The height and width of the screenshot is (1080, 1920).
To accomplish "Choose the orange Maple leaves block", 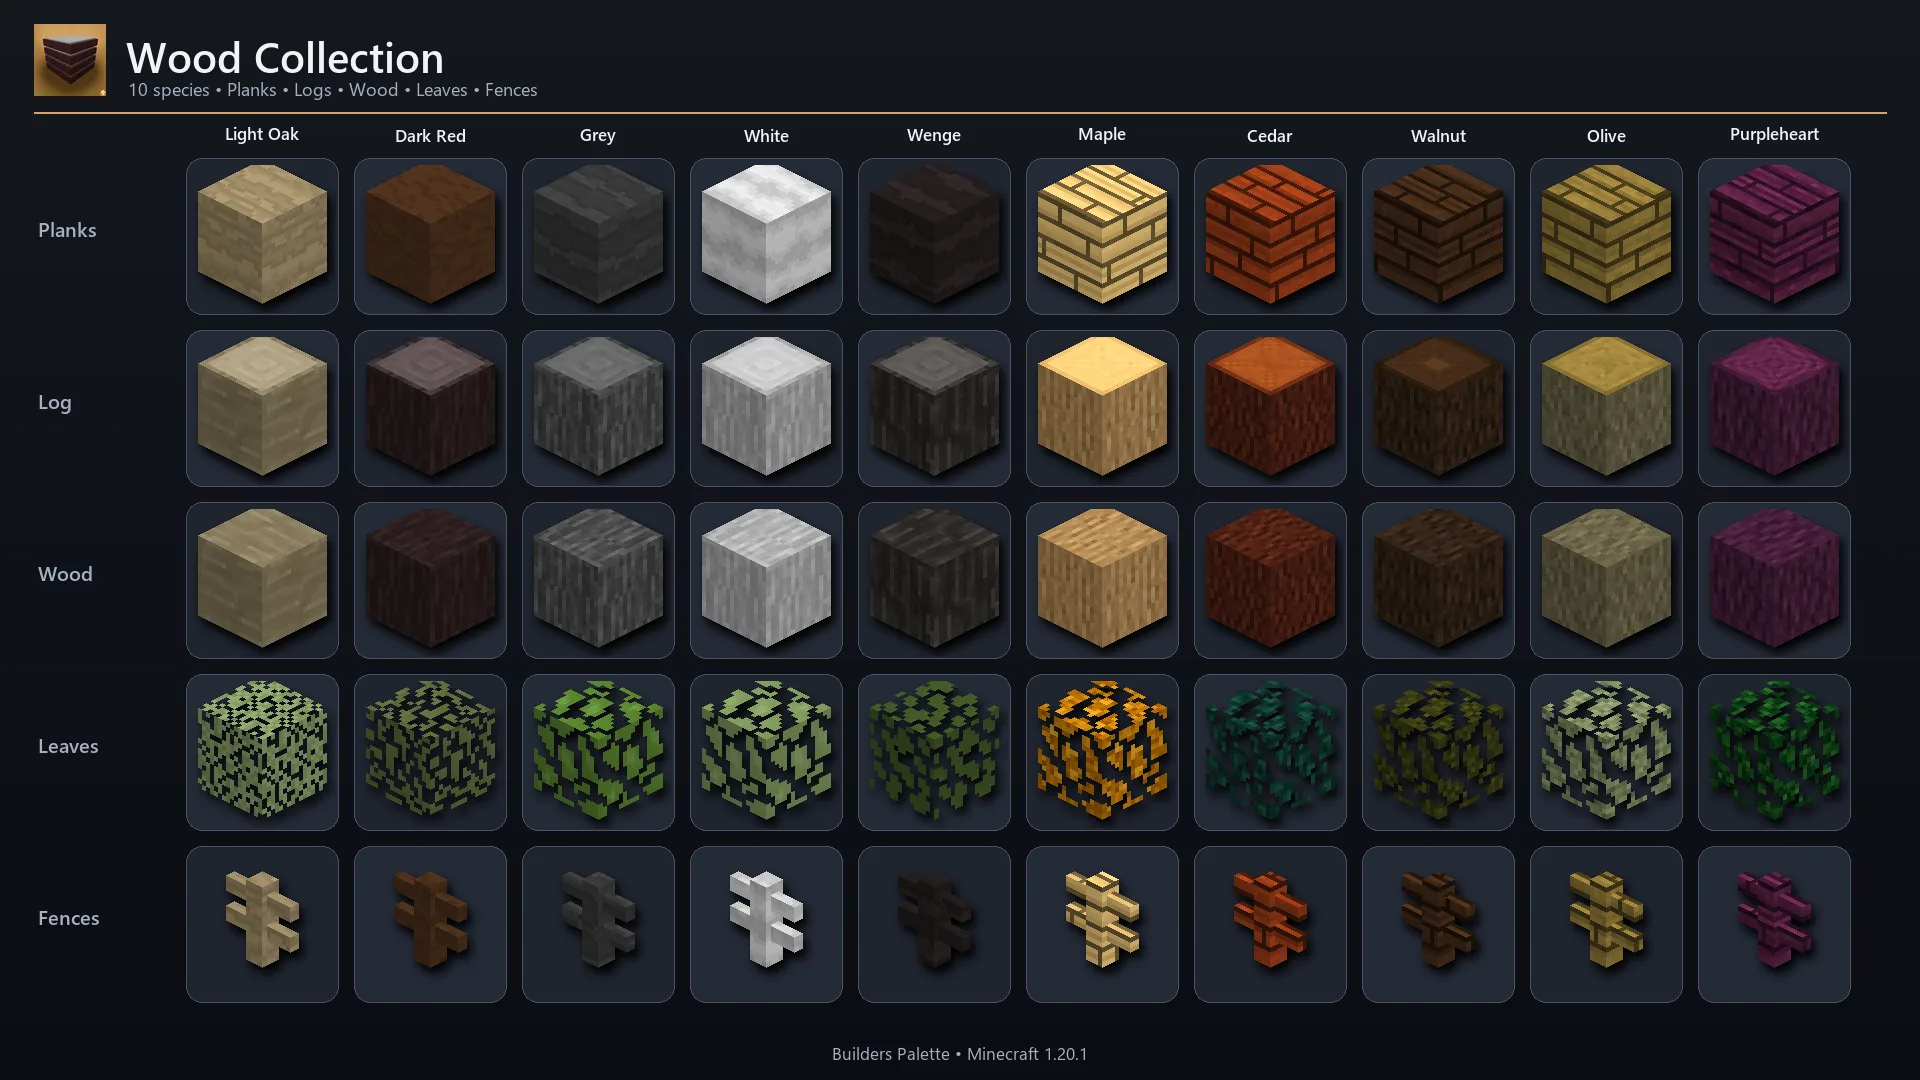I will [1102, 752].
